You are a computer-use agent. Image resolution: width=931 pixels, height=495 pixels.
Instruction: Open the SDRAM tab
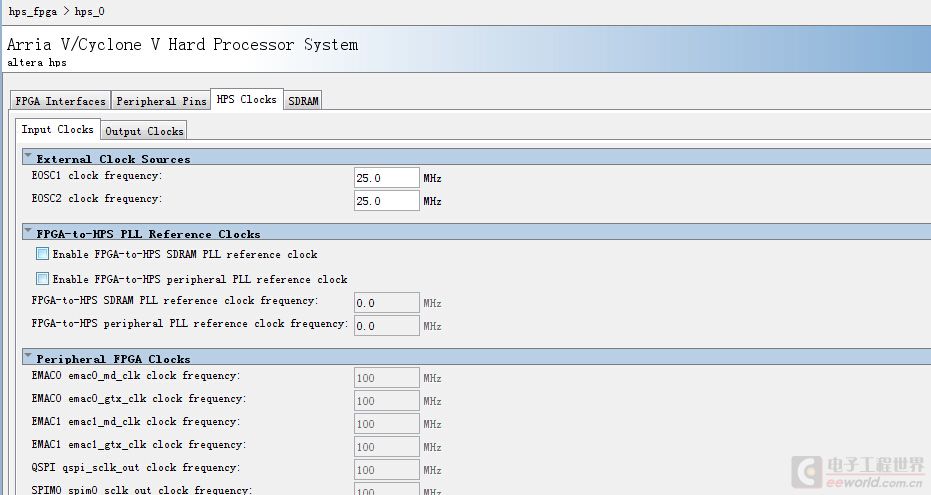click(x=303, y=101)
